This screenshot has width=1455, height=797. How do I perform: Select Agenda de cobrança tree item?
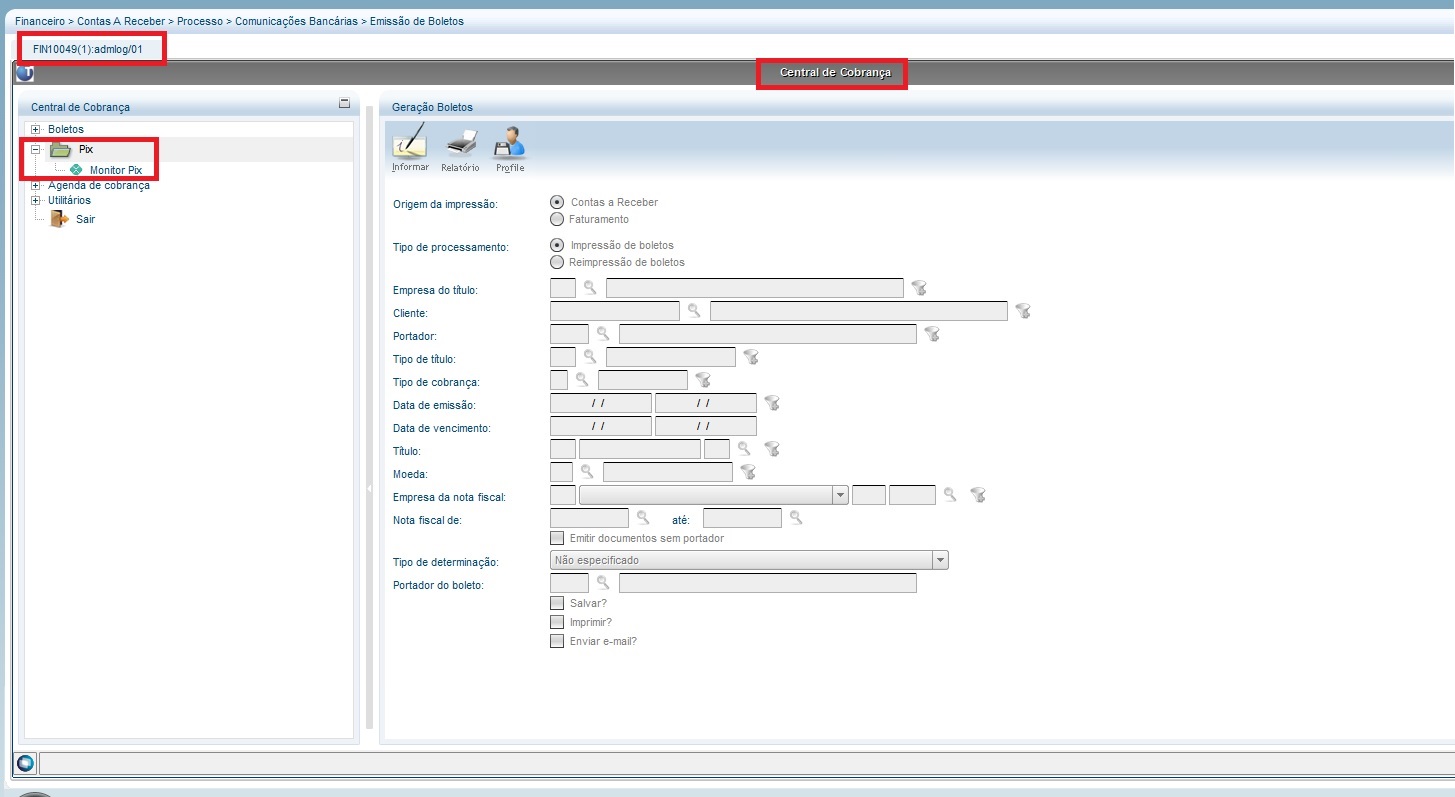click(x=99, y=185)
